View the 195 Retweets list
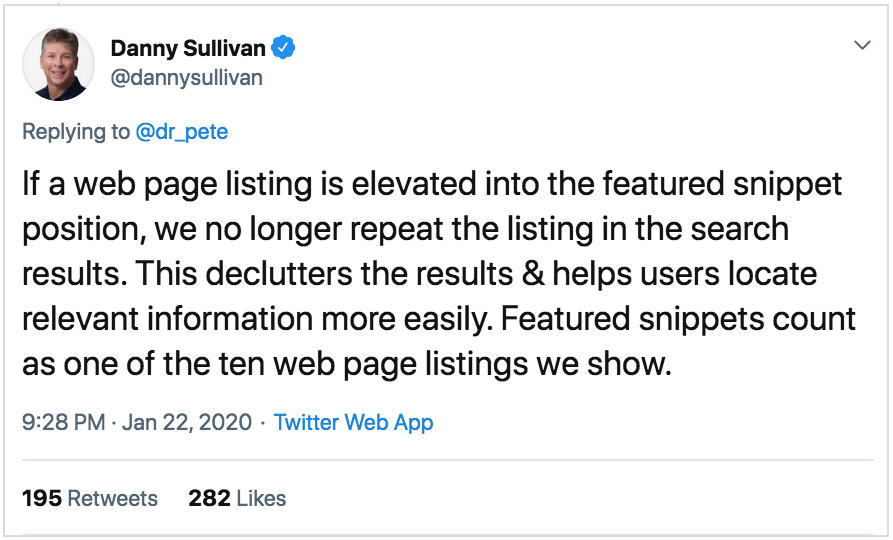 point(89,498)
